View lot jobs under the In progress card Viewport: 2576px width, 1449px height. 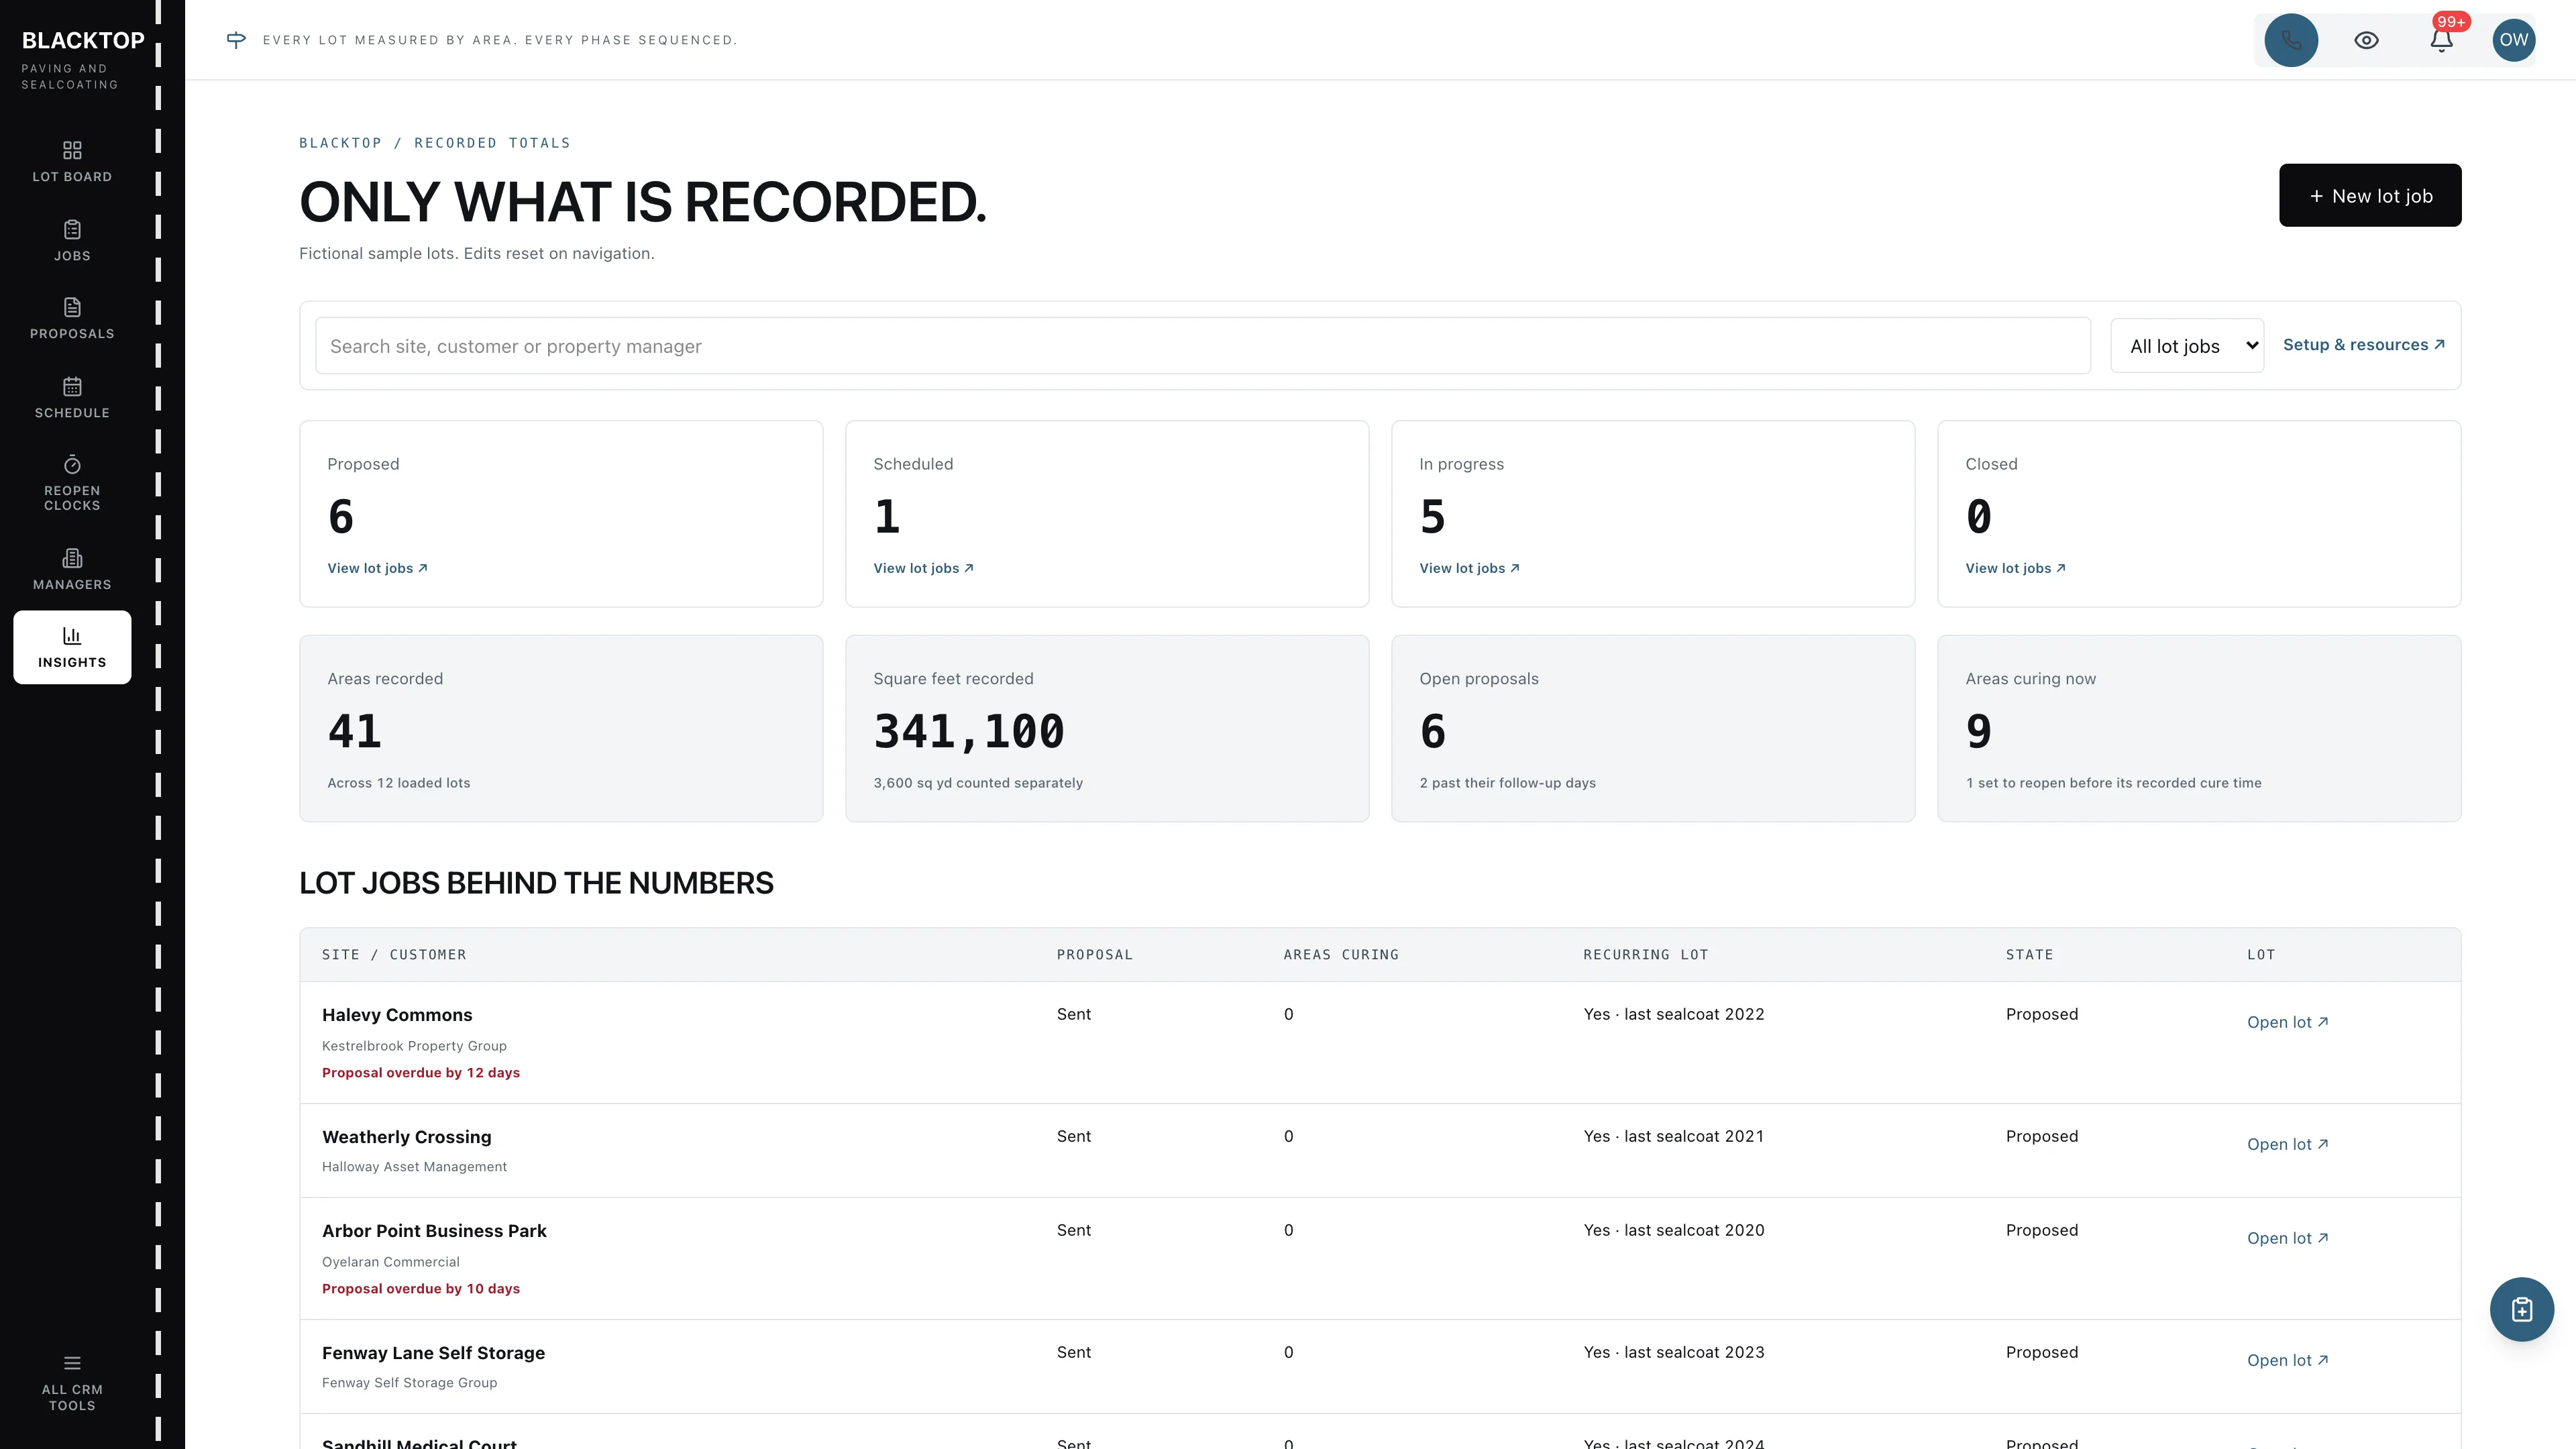click(x=1469, y=568)
